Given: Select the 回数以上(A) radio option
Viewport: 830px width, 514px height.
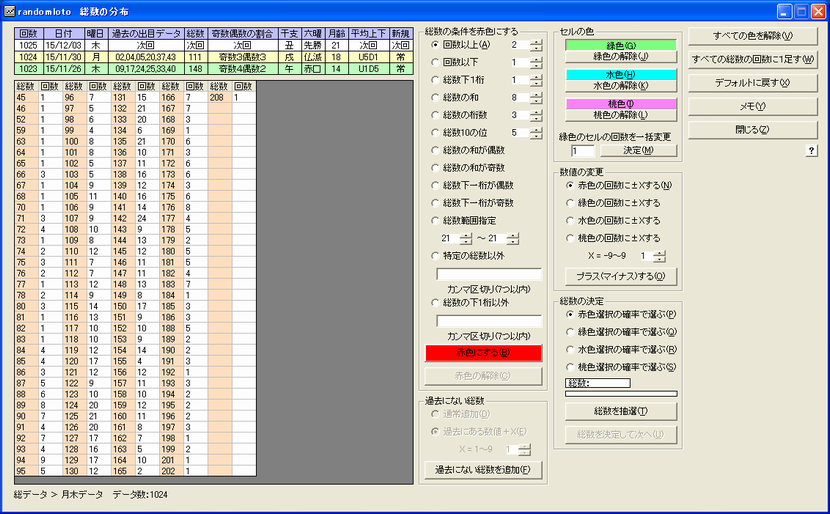Looking at the screenshot, I should point(435,45).
